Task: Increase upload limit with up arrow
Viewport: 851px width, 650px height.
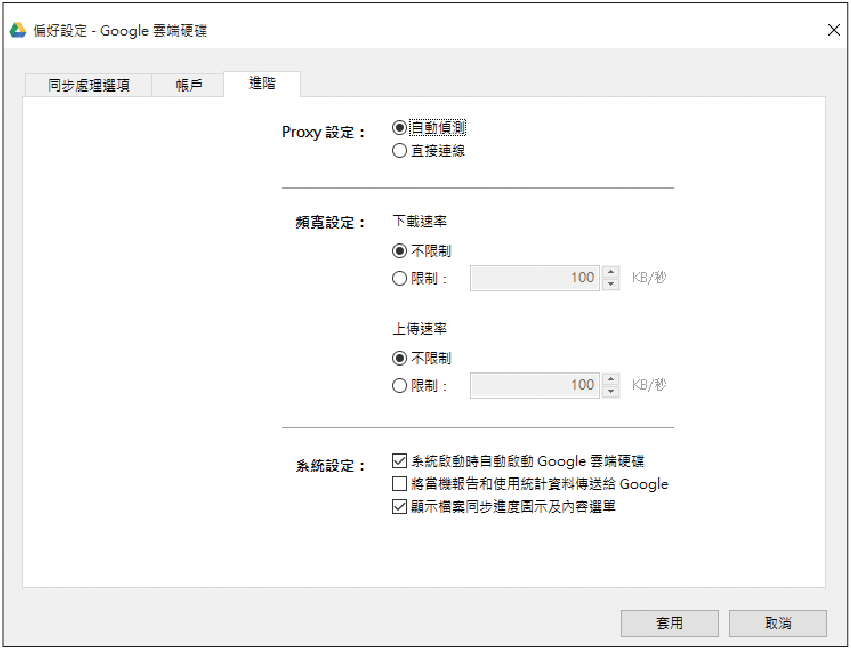Action: 611,379
